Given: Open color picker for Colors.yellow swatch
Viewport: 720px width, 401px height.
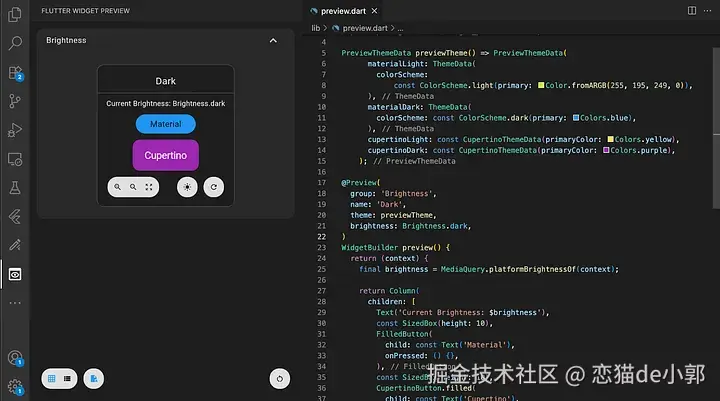Looking at the screenshot, I should tap(610, 139).
